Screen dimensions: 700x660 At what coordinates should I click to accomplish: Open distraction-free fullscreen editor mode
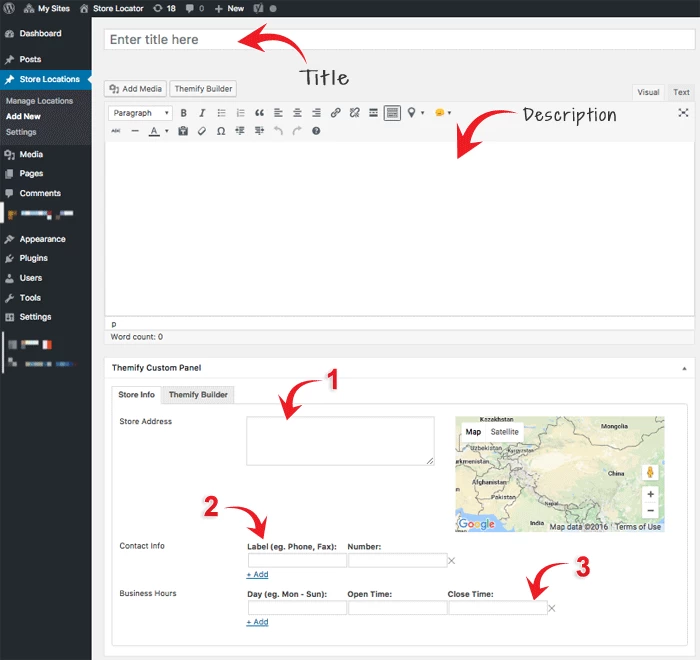(683, 113)
